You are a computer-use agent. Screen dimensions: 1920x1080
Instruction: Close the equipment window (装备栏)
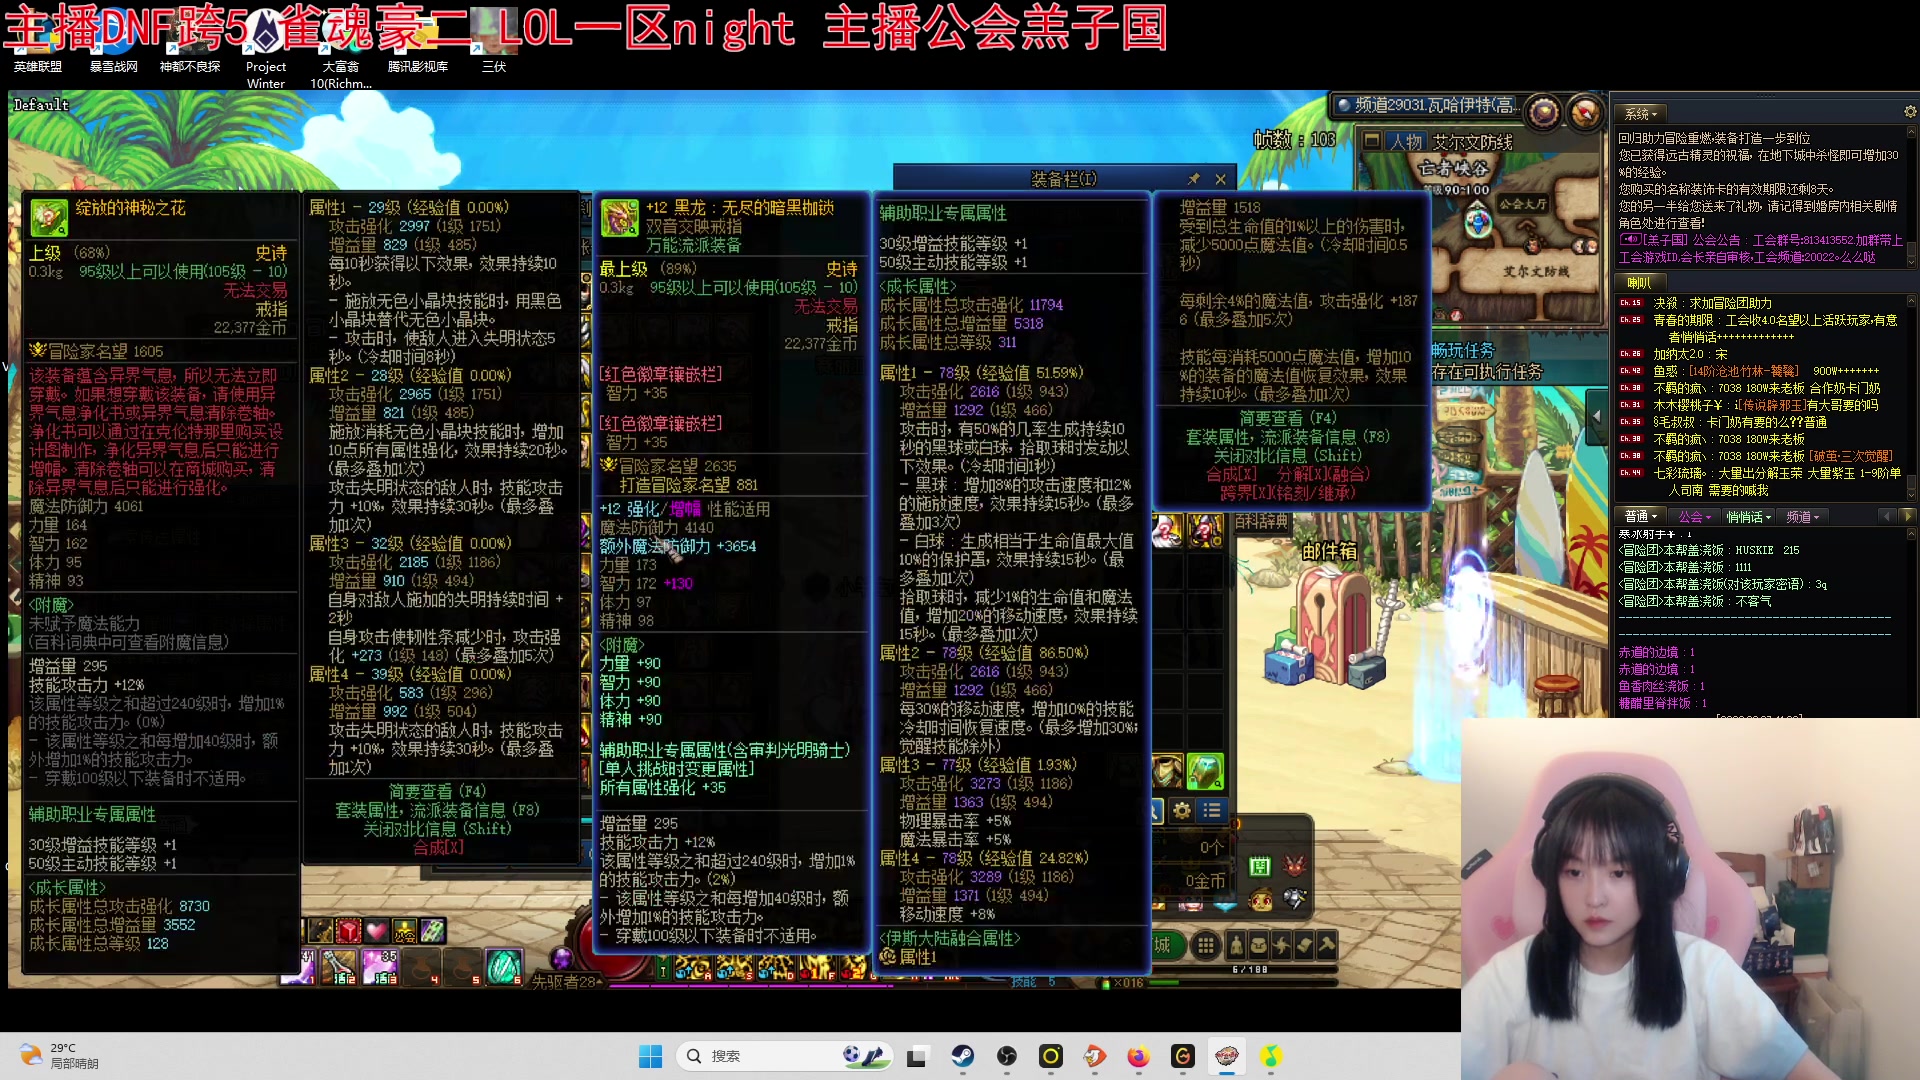tap(1220, 179)
